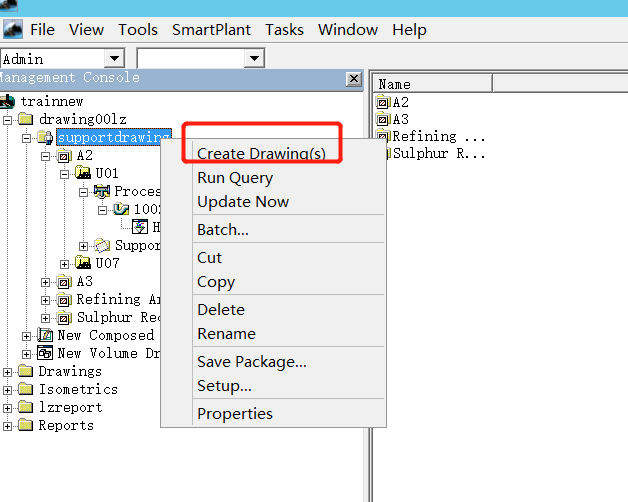Click the Refining Area folder icon in tree
The width and height of the screenshot is (628, 502).
point(64,299)
